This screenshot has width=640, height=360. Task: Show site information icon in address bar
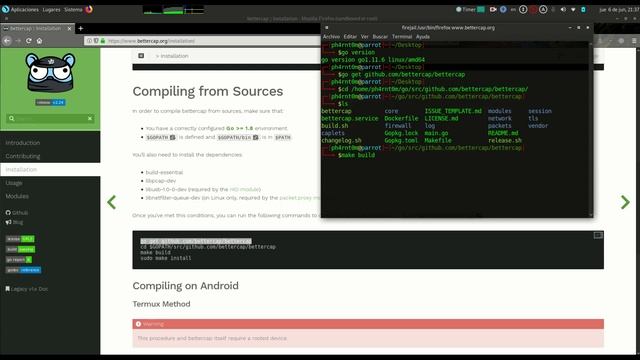89,41
